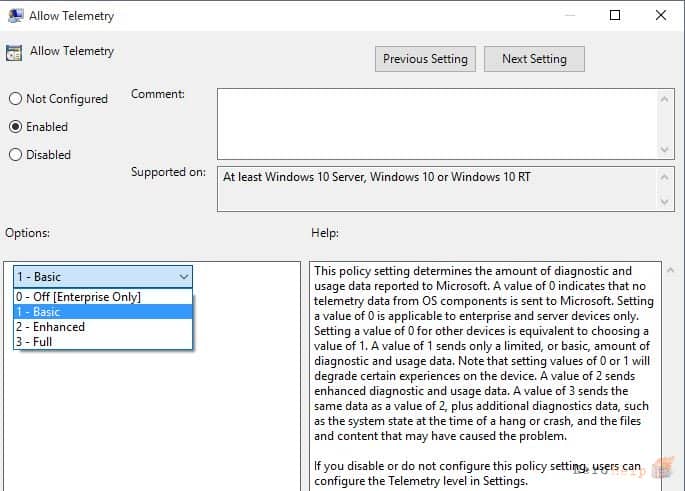Viewport: 685px width, 491px height.
Task: Select the Not Configured radio button
Action: [x=15, y=99]
